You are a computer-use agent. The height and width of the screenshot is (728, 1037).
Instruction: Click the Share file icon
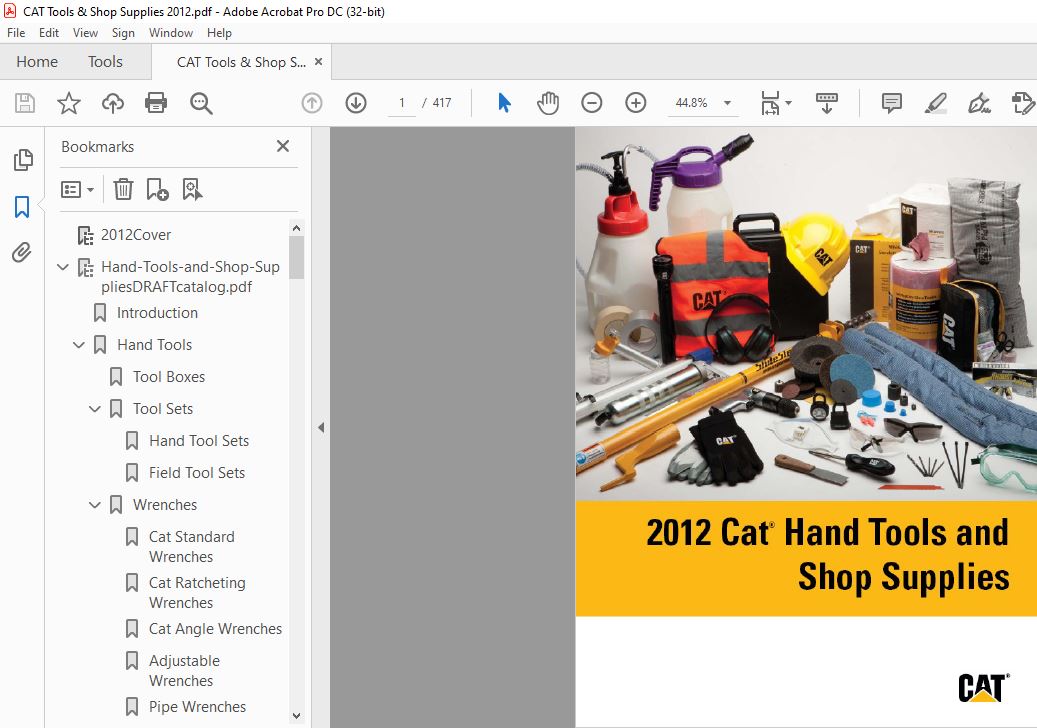1022,103
